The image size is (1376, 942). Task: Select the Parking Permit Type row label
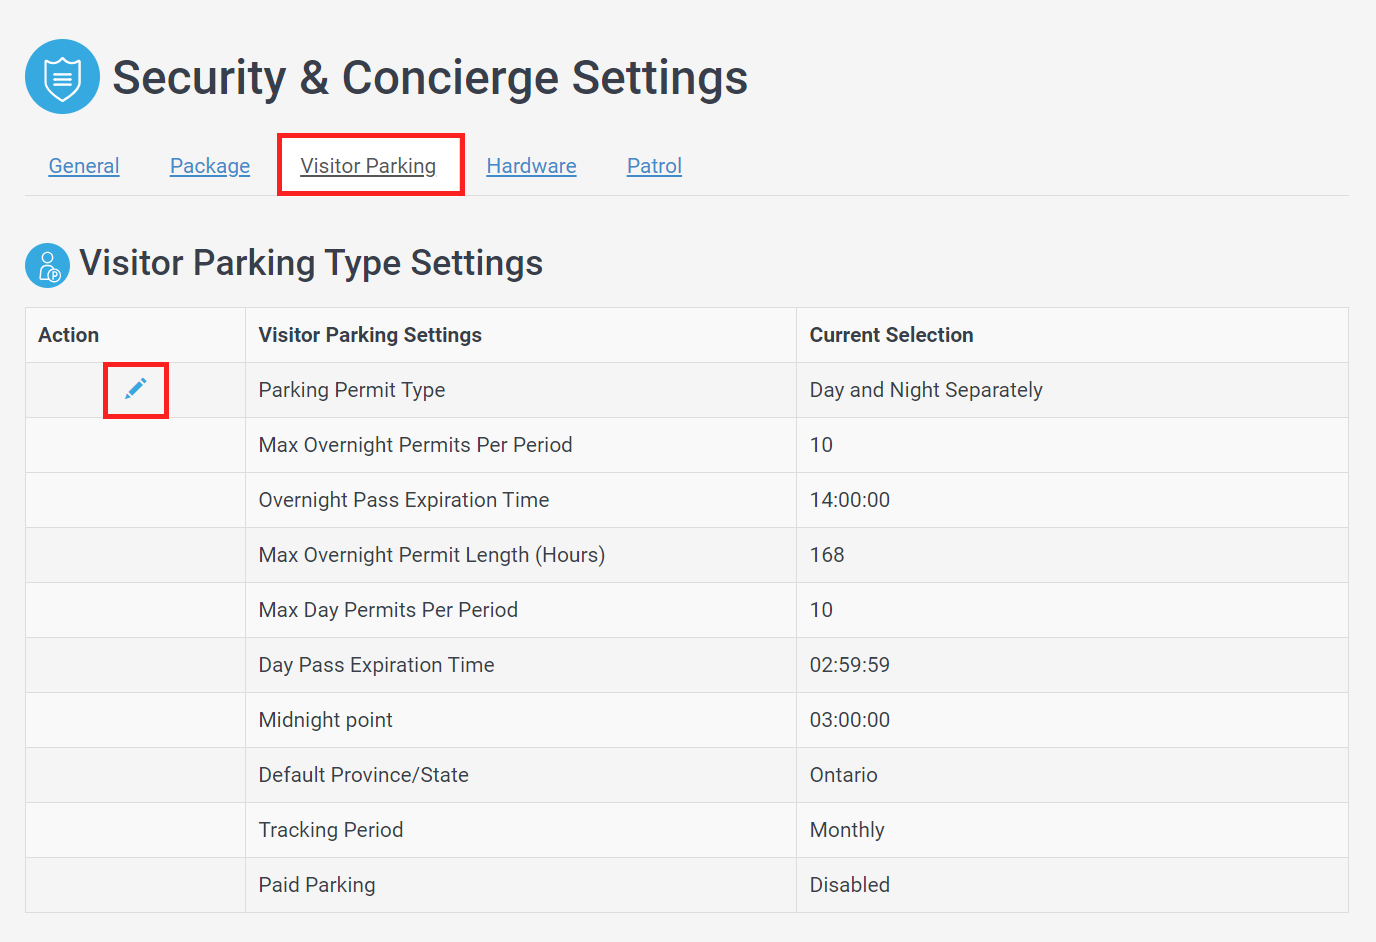pos(352,390)
